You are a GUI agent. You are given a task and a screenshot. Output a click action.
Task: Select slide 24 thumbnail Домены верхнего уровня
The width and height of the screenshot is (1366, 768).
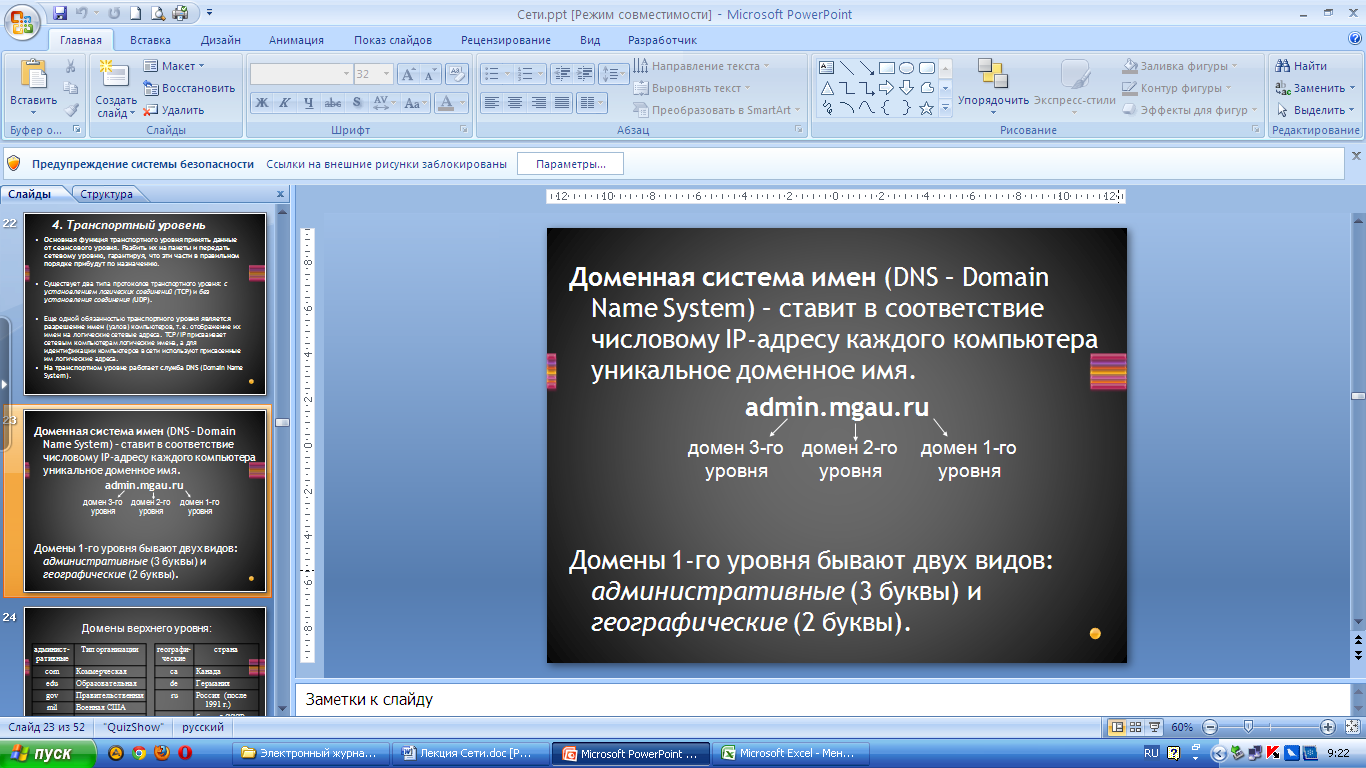click(145, 660)
